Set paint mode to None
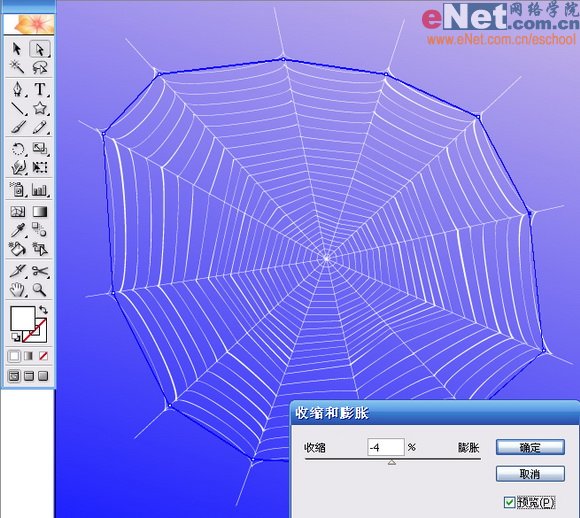The image size is (580, 518). click(x=43, y=356)
